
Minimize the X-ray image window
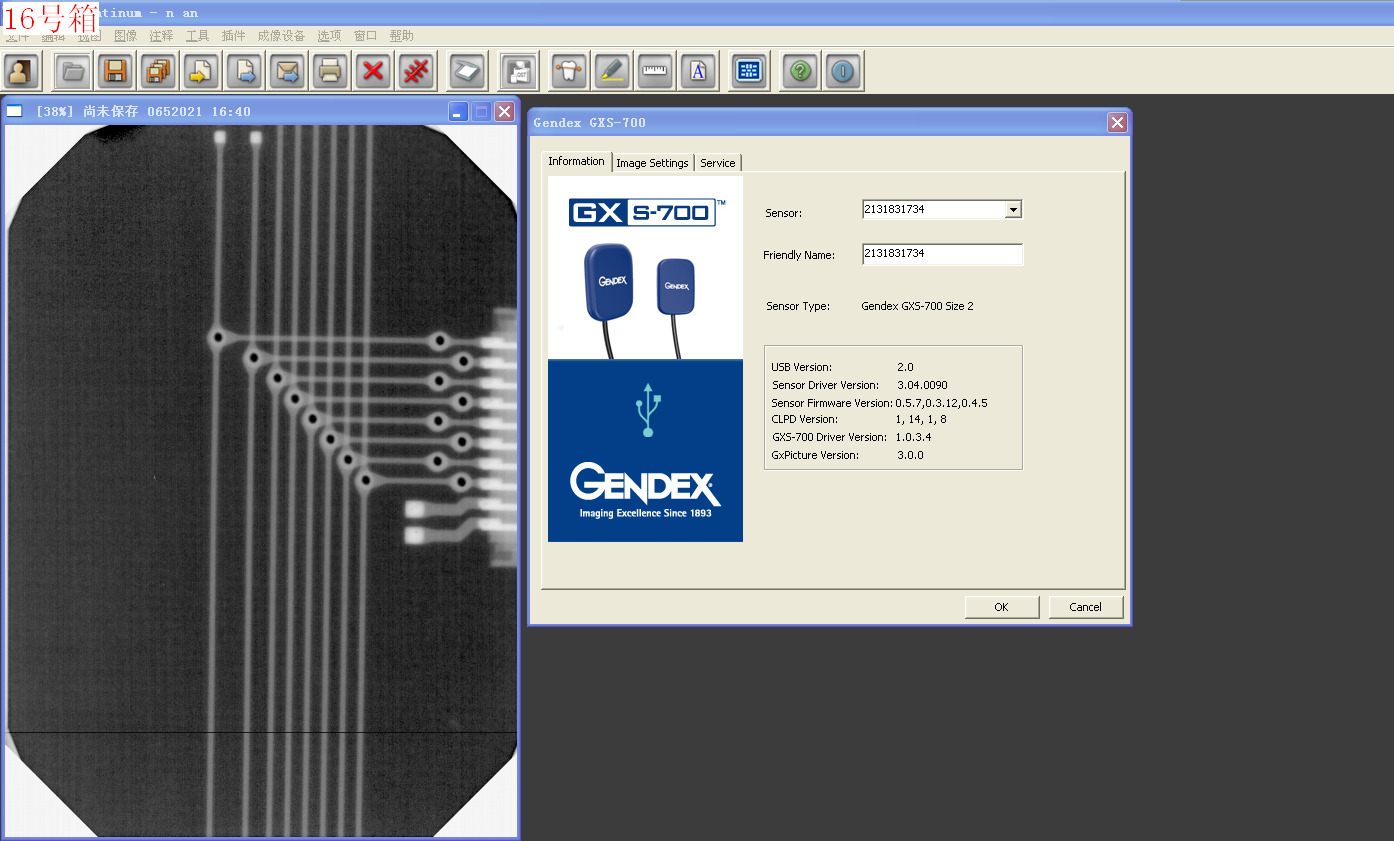458,111
